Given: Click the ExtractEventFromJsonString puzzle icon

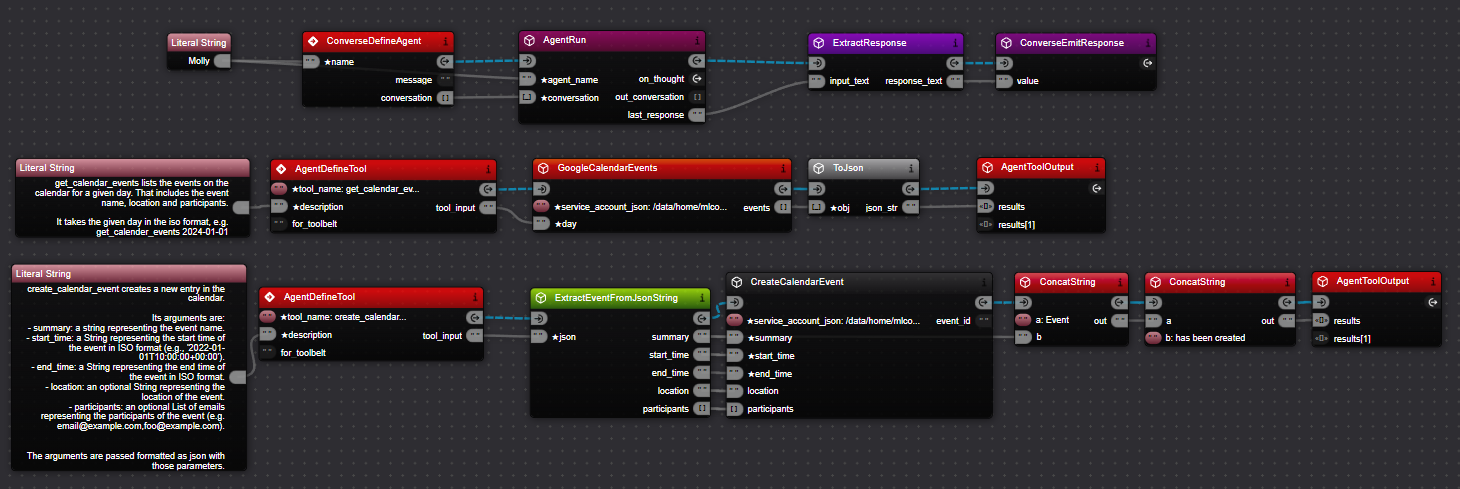Looking at the screenshot, I should tap(541, 298).
